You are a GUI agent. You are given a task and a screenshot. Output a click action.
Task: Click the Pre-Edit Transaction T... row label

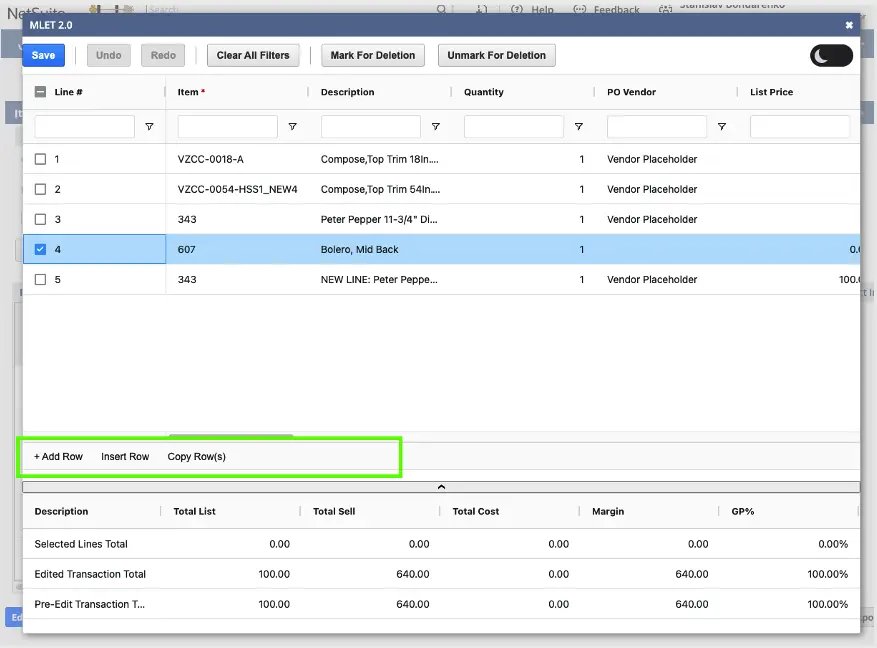click(89, 604)
